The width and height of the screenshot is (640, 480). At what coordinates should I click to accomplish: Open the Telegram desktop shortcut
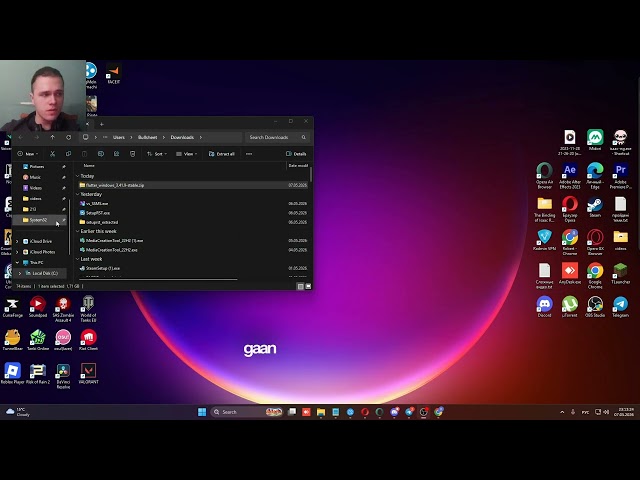[x=620, y=307]
